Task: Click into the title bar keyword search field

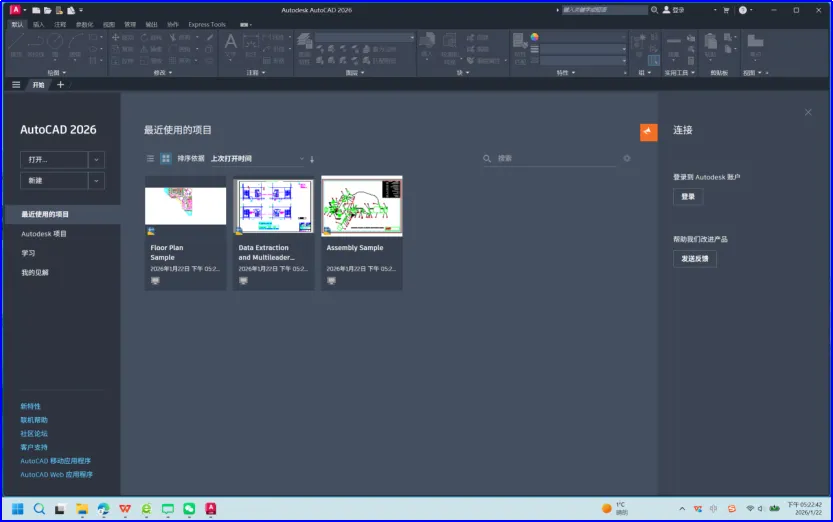Action: (605, 10)
